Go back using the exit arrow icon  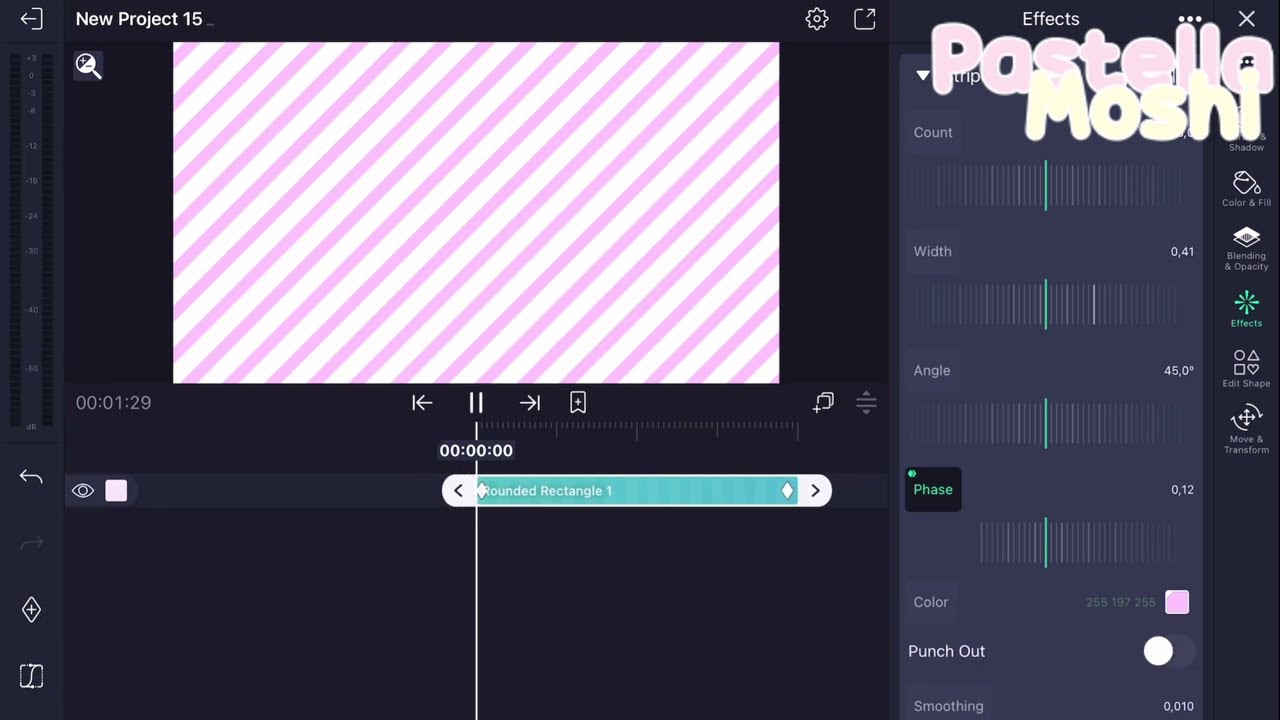[31, 19]
